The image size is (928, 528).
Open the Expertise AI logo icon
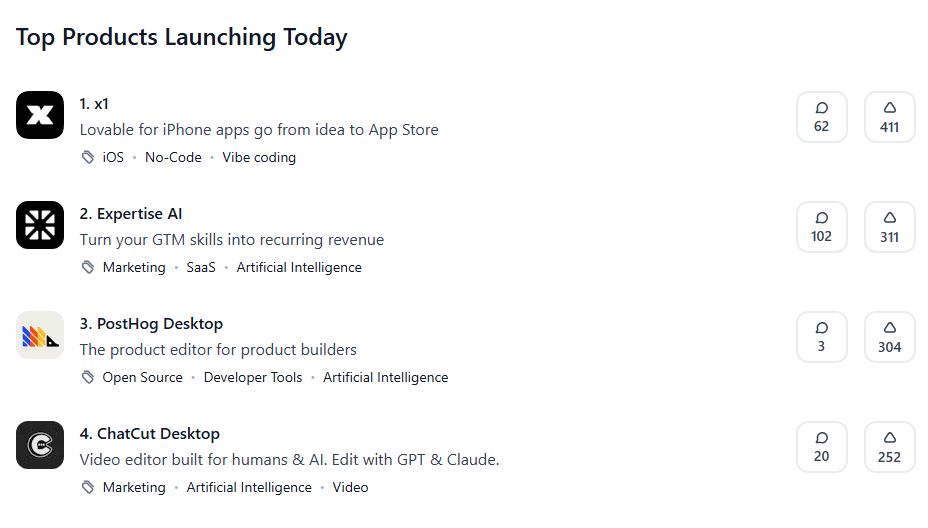click(40, 225)
